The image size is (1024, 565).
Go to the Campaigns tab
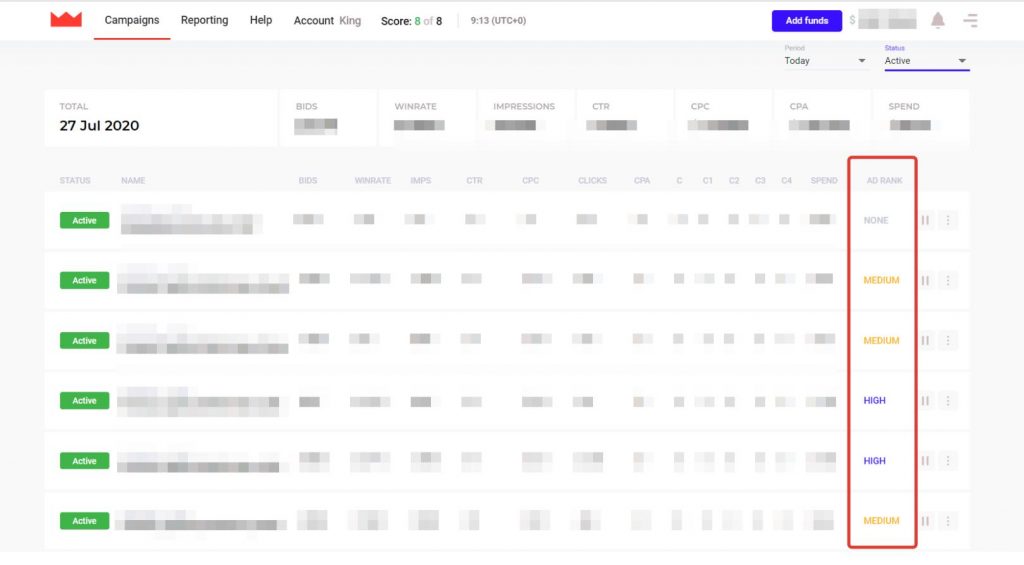pos(132,20)
